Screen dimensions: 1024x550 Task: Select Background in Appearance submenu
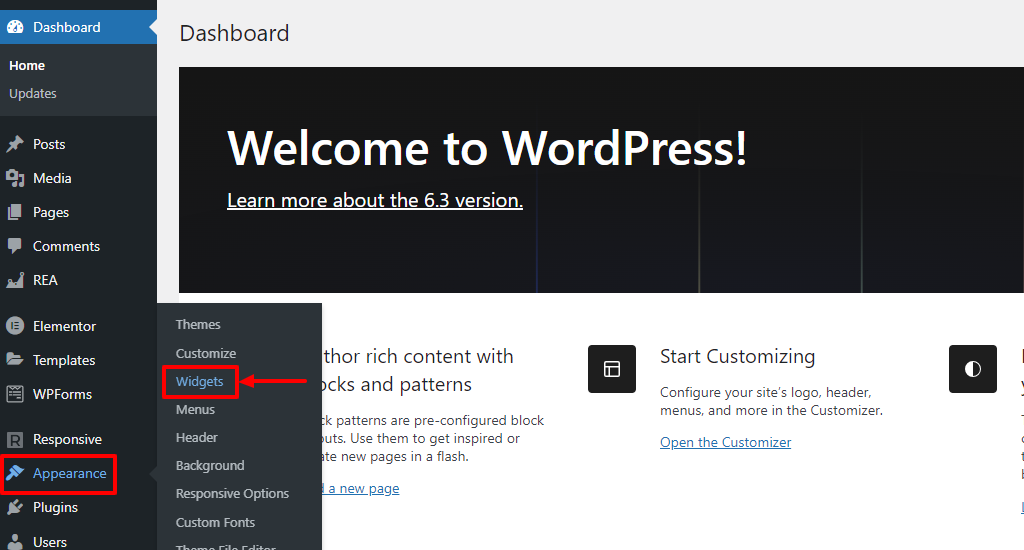[x=210, y=466]
